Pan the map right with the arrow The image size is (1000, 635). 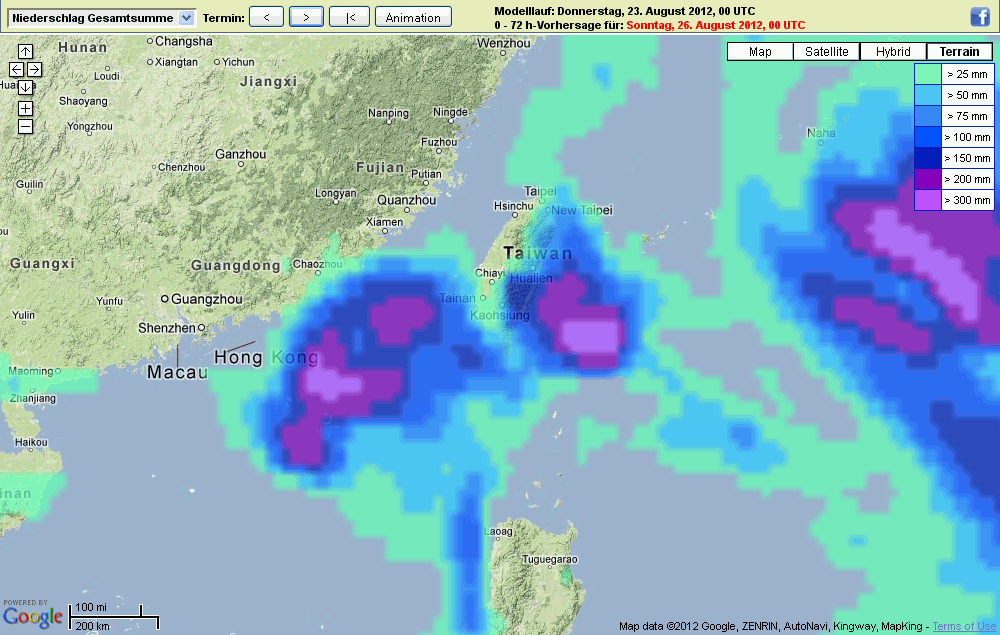pyautogui.click(x=34, y=69)
